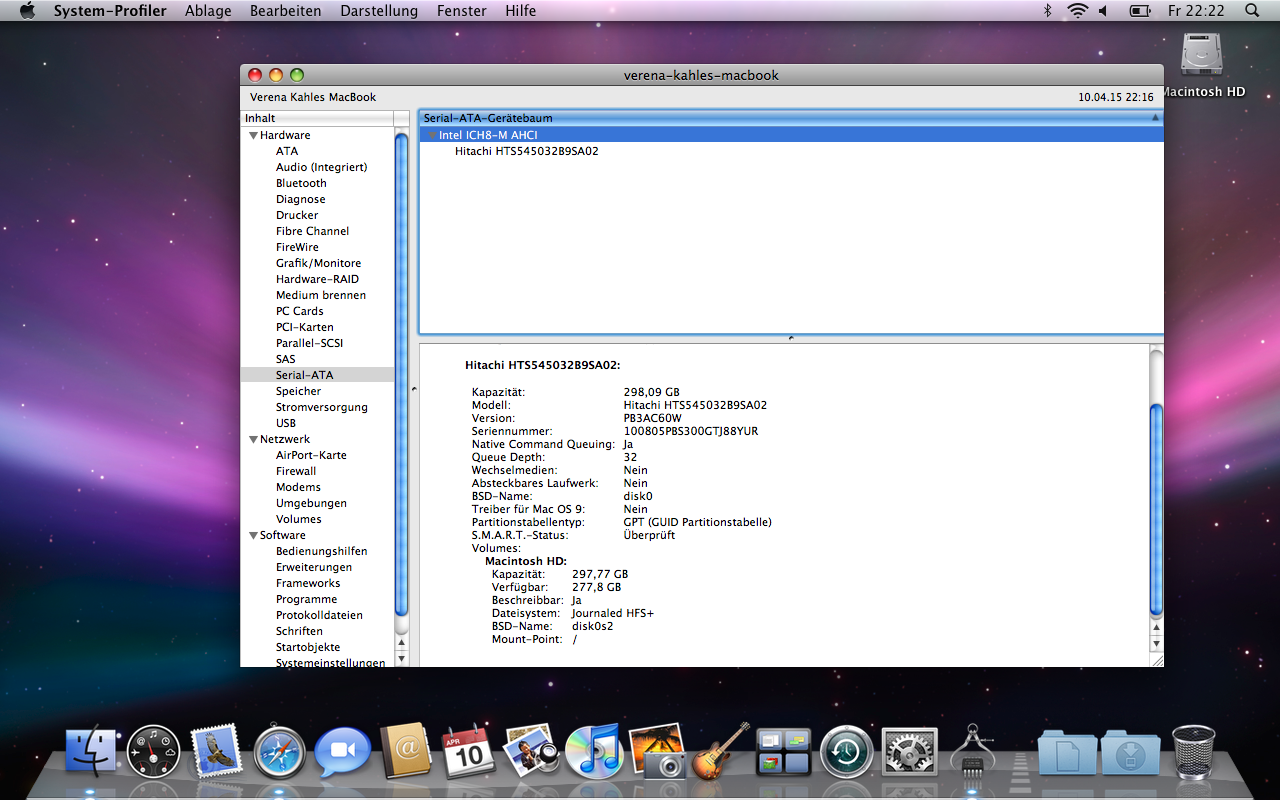The width and height of the screenshot is (1280, 800).
Task: Open Mail app in Dock
Action: point(216,750)
